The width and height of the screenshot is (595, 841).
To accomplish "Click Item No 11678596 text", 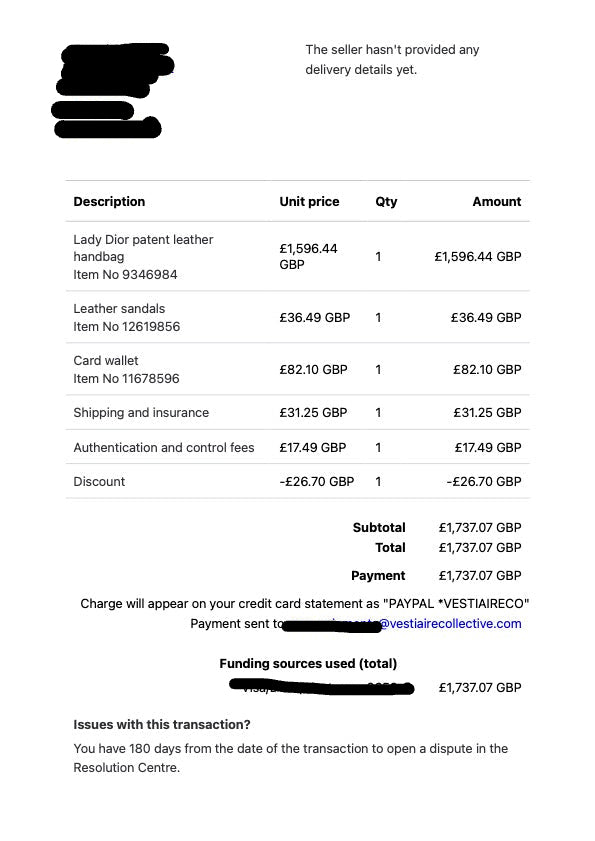I will coord(126,378).
